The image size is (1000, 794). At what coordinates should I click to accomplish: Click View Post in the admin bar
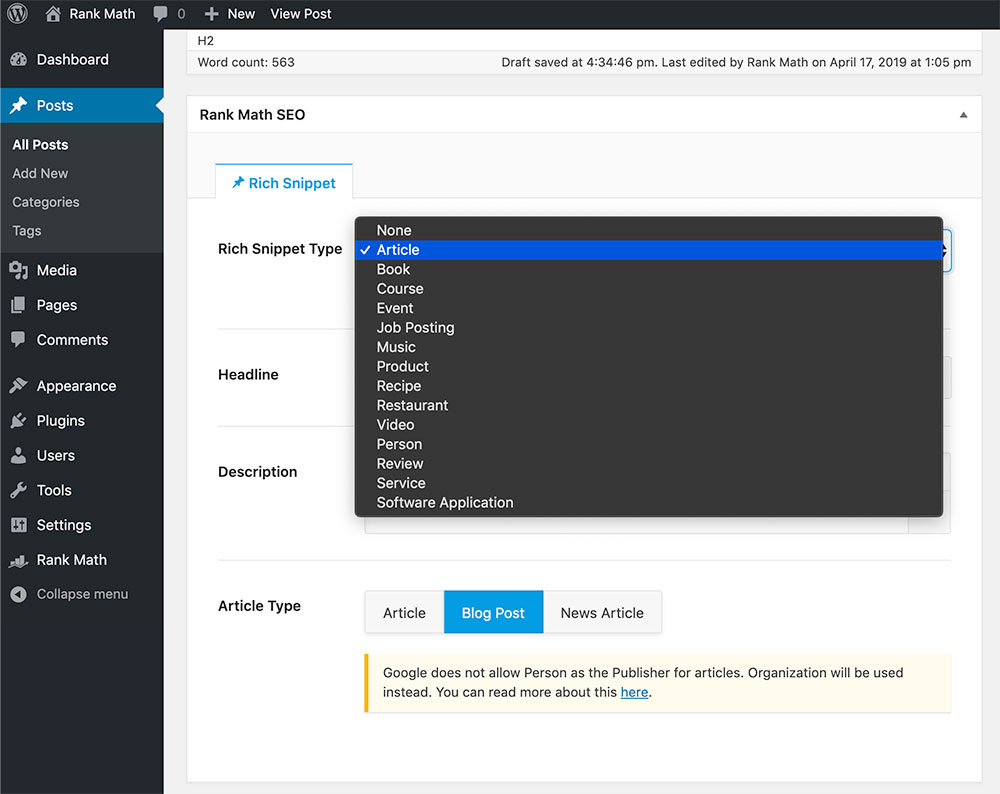[301, 14]
